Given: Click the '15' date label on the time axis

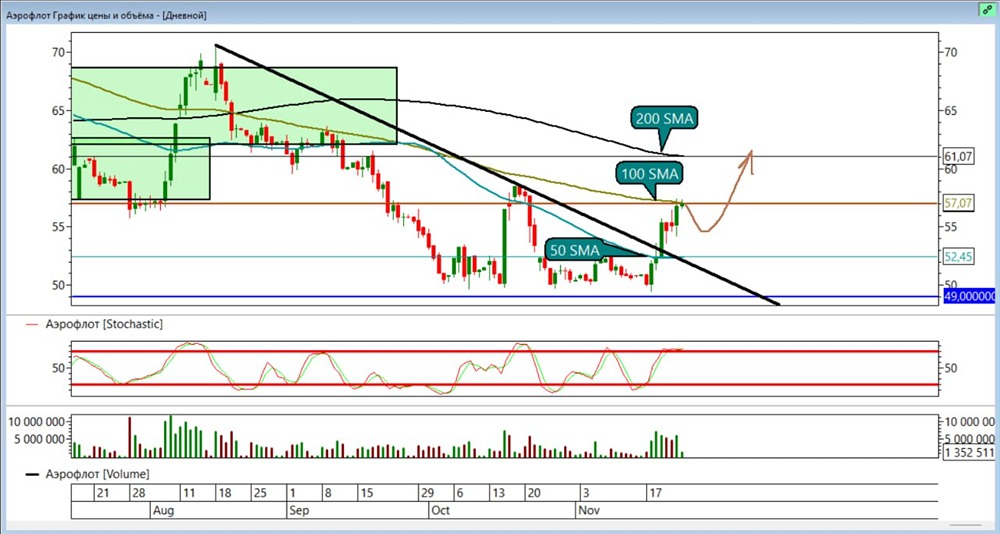Looking at the screenshot, I should 365,493.
